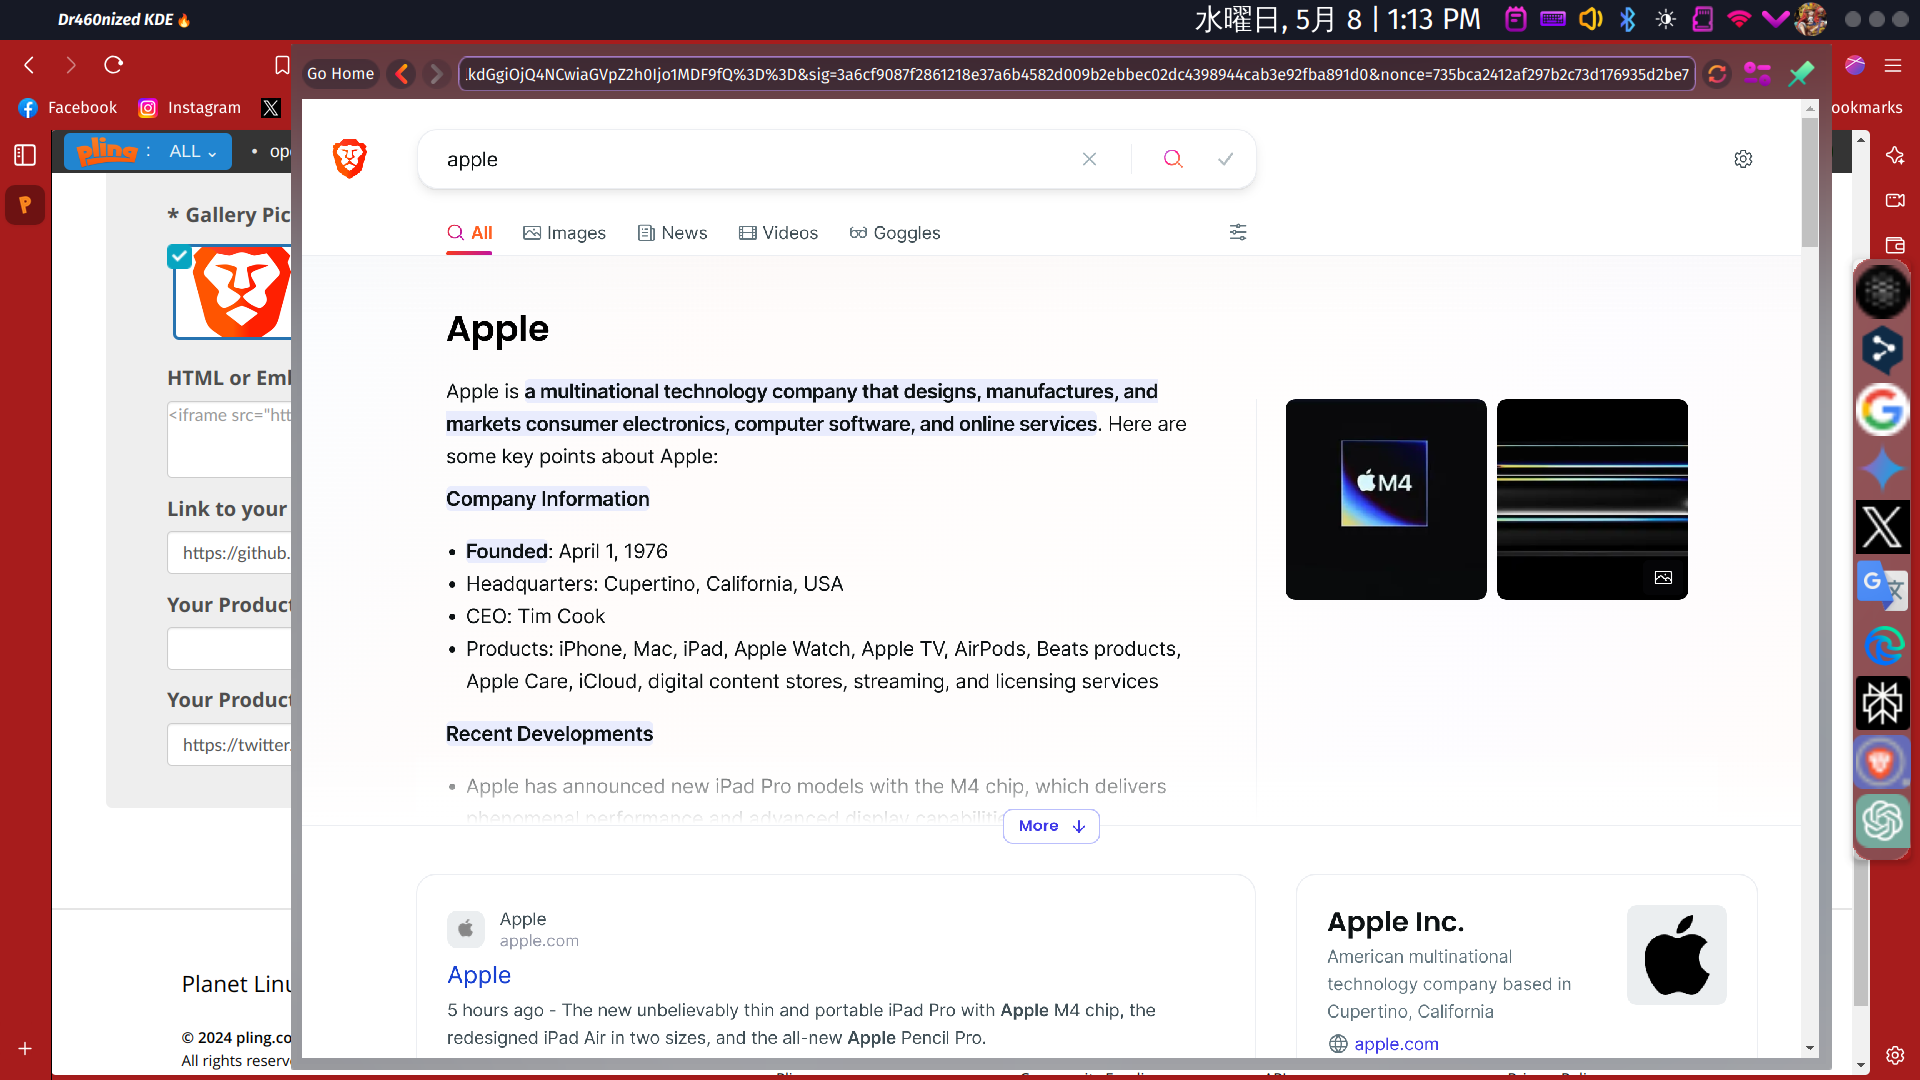The width and height of the screenshot is (1920, 1080).
Task: Open Google Translate in the side dock
Action: coord(1883,586)
